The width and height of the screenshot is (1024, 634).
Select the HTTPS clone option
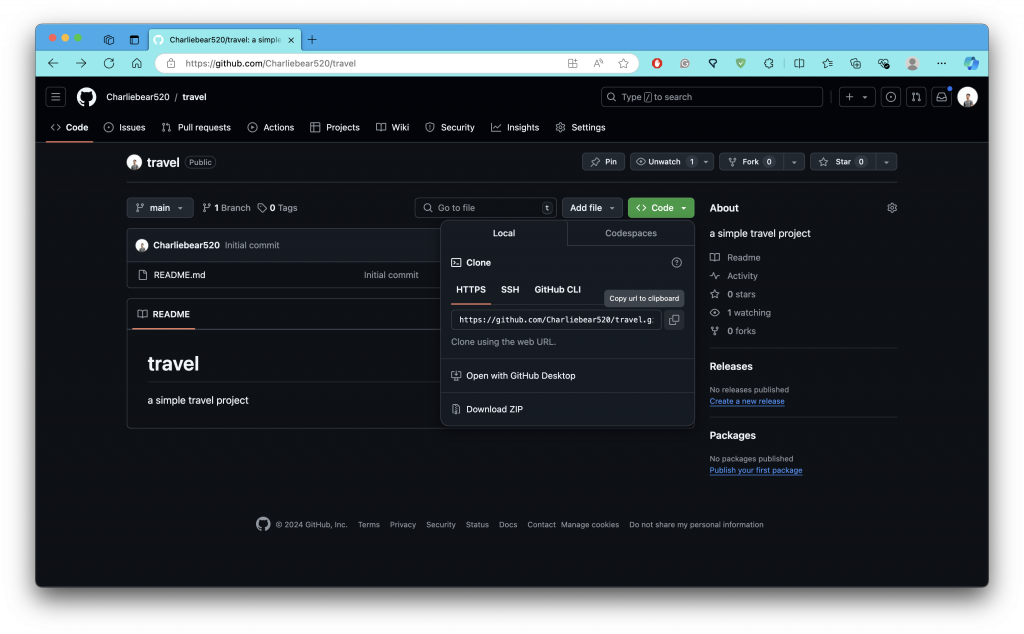coord(471,290)
